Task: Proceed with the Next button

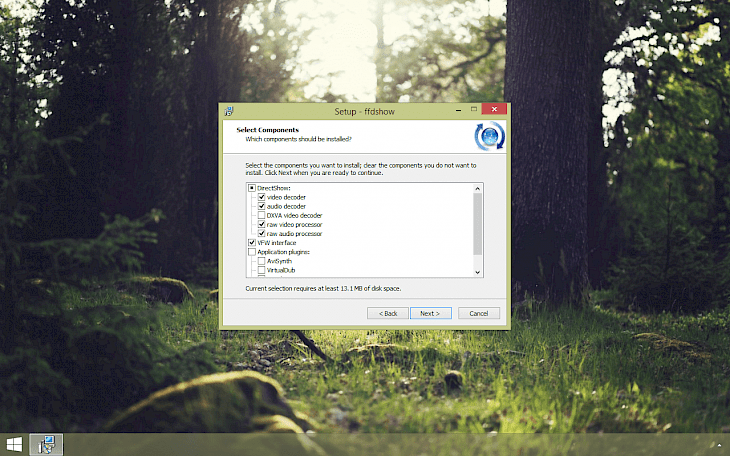Action: (431, 313)
